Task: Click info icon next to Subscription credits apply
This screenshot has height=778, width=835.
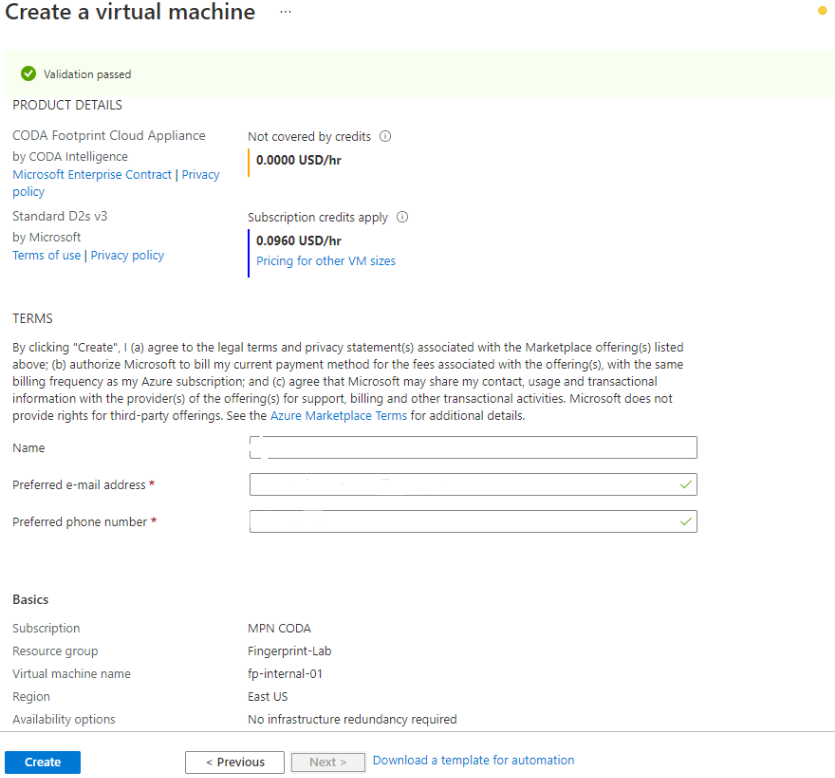Action: (402, 217)
